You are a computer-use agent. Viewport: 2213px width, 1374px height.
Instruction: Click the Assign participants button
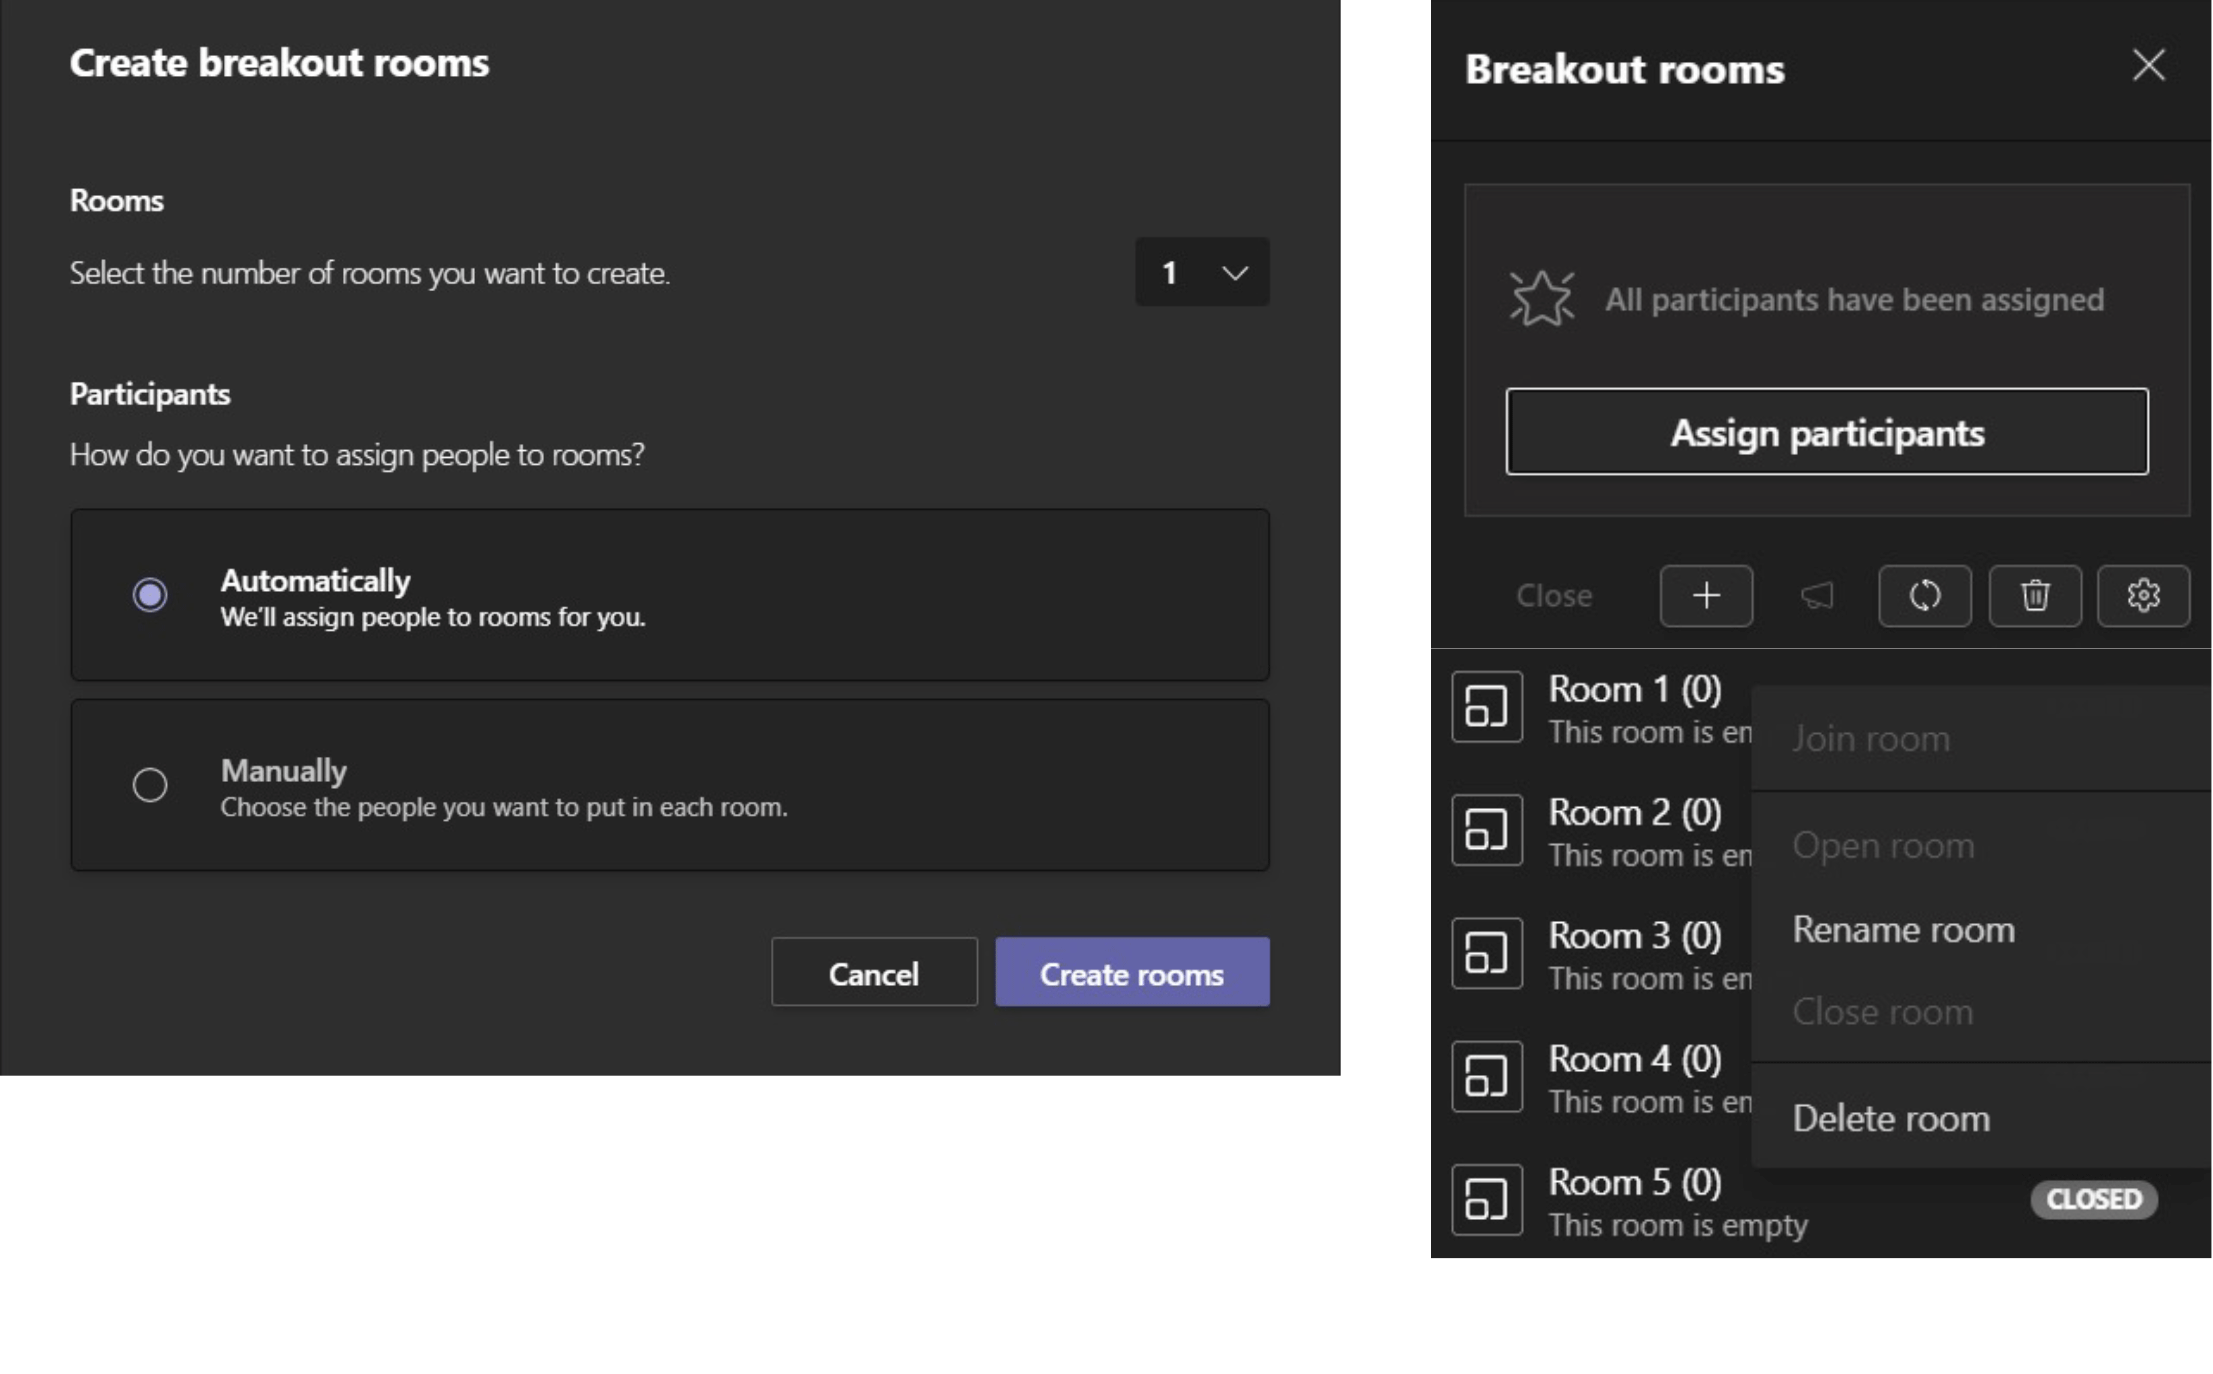[1826, 432]
